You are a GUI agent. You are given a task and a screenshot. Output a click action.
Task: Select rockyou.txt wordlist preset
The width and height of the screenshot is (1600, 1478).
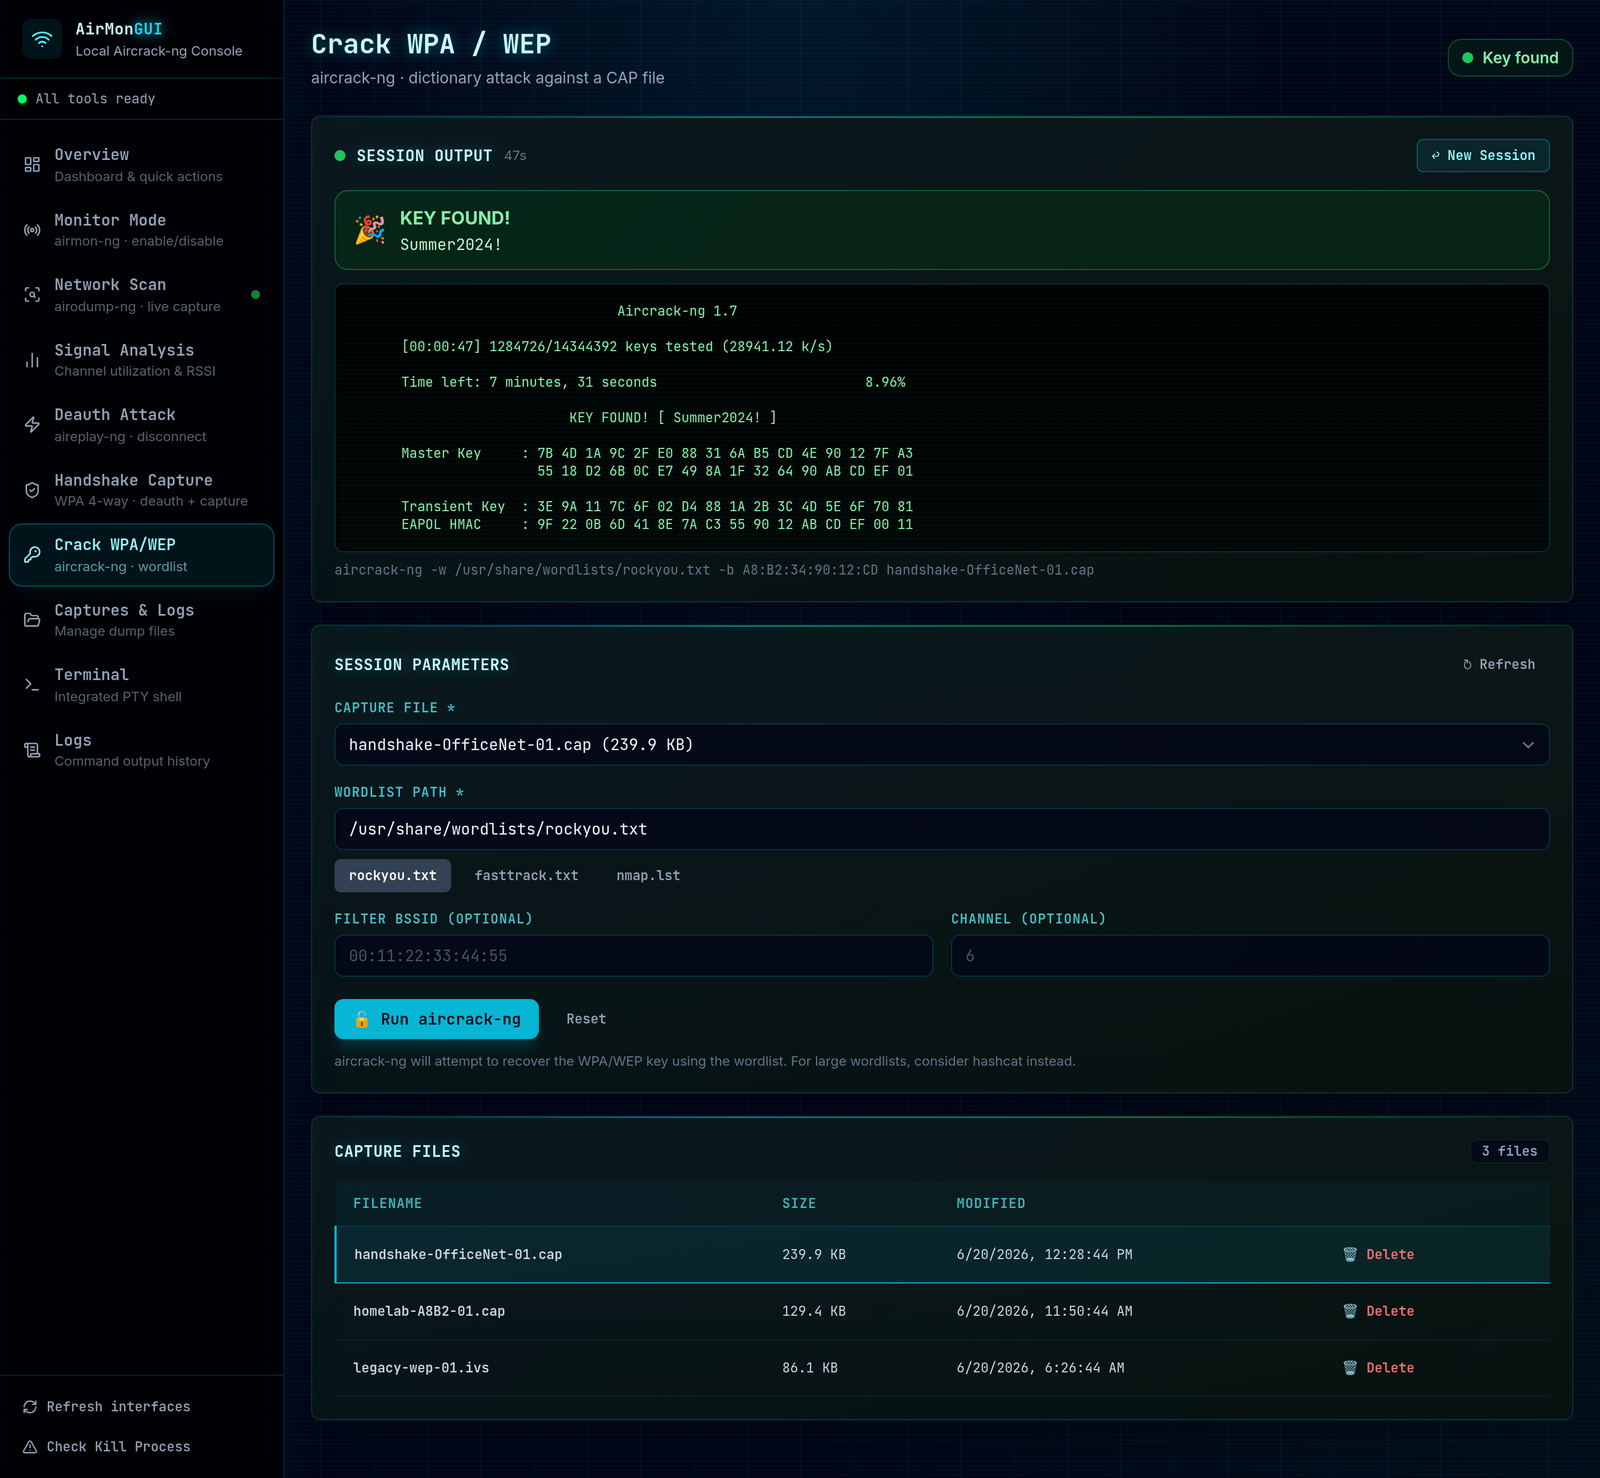[393, 876]
